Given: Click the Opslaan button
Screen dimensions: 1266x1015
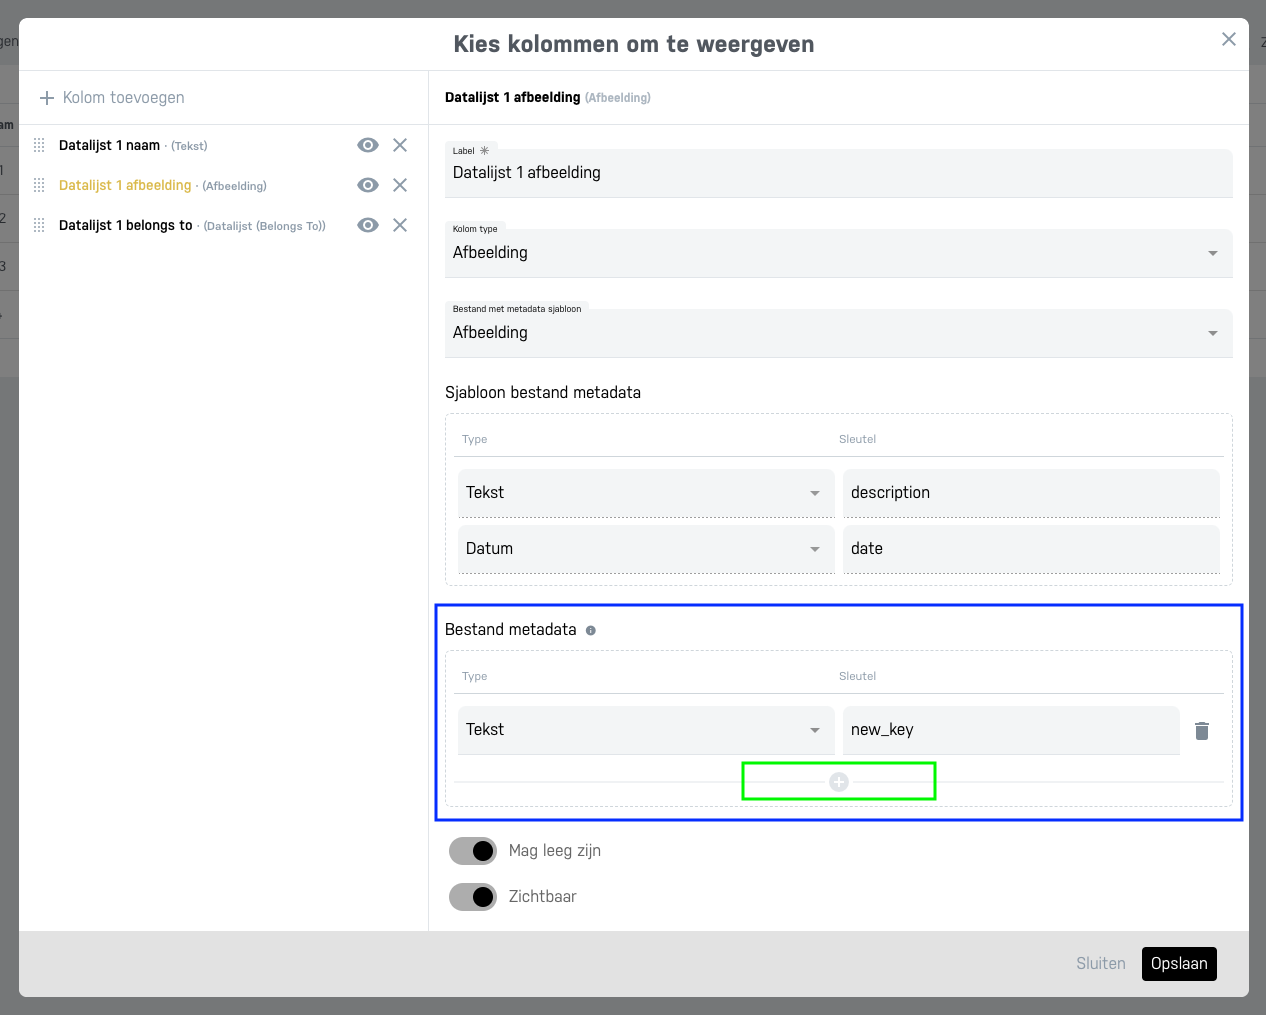Looking at the screenshot, I should click(1179, 964).
